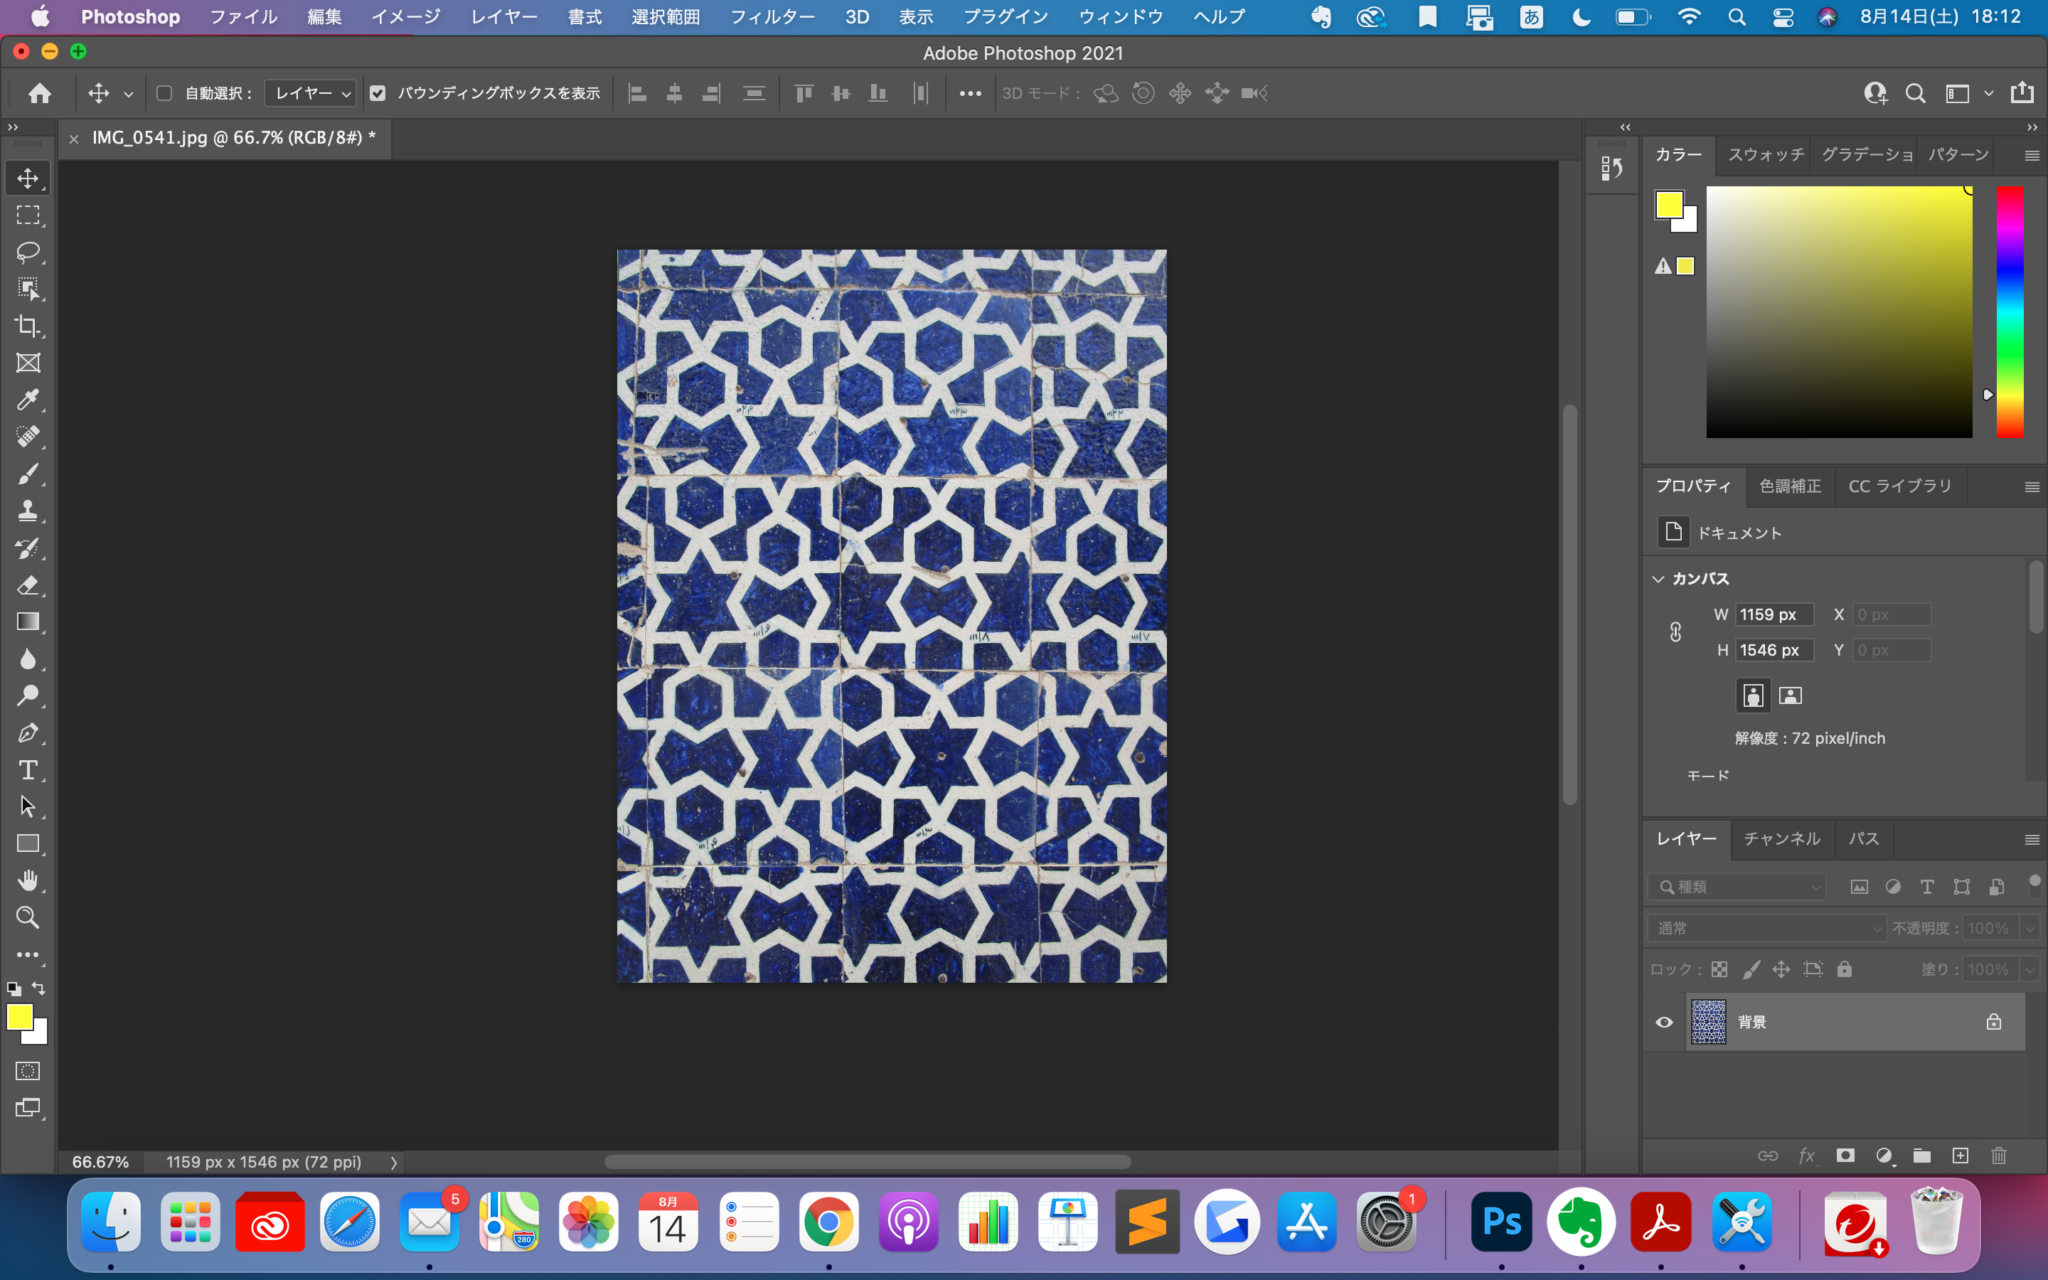
Task: Switch to the チャンネル tab
Action: click(1781, 839)
